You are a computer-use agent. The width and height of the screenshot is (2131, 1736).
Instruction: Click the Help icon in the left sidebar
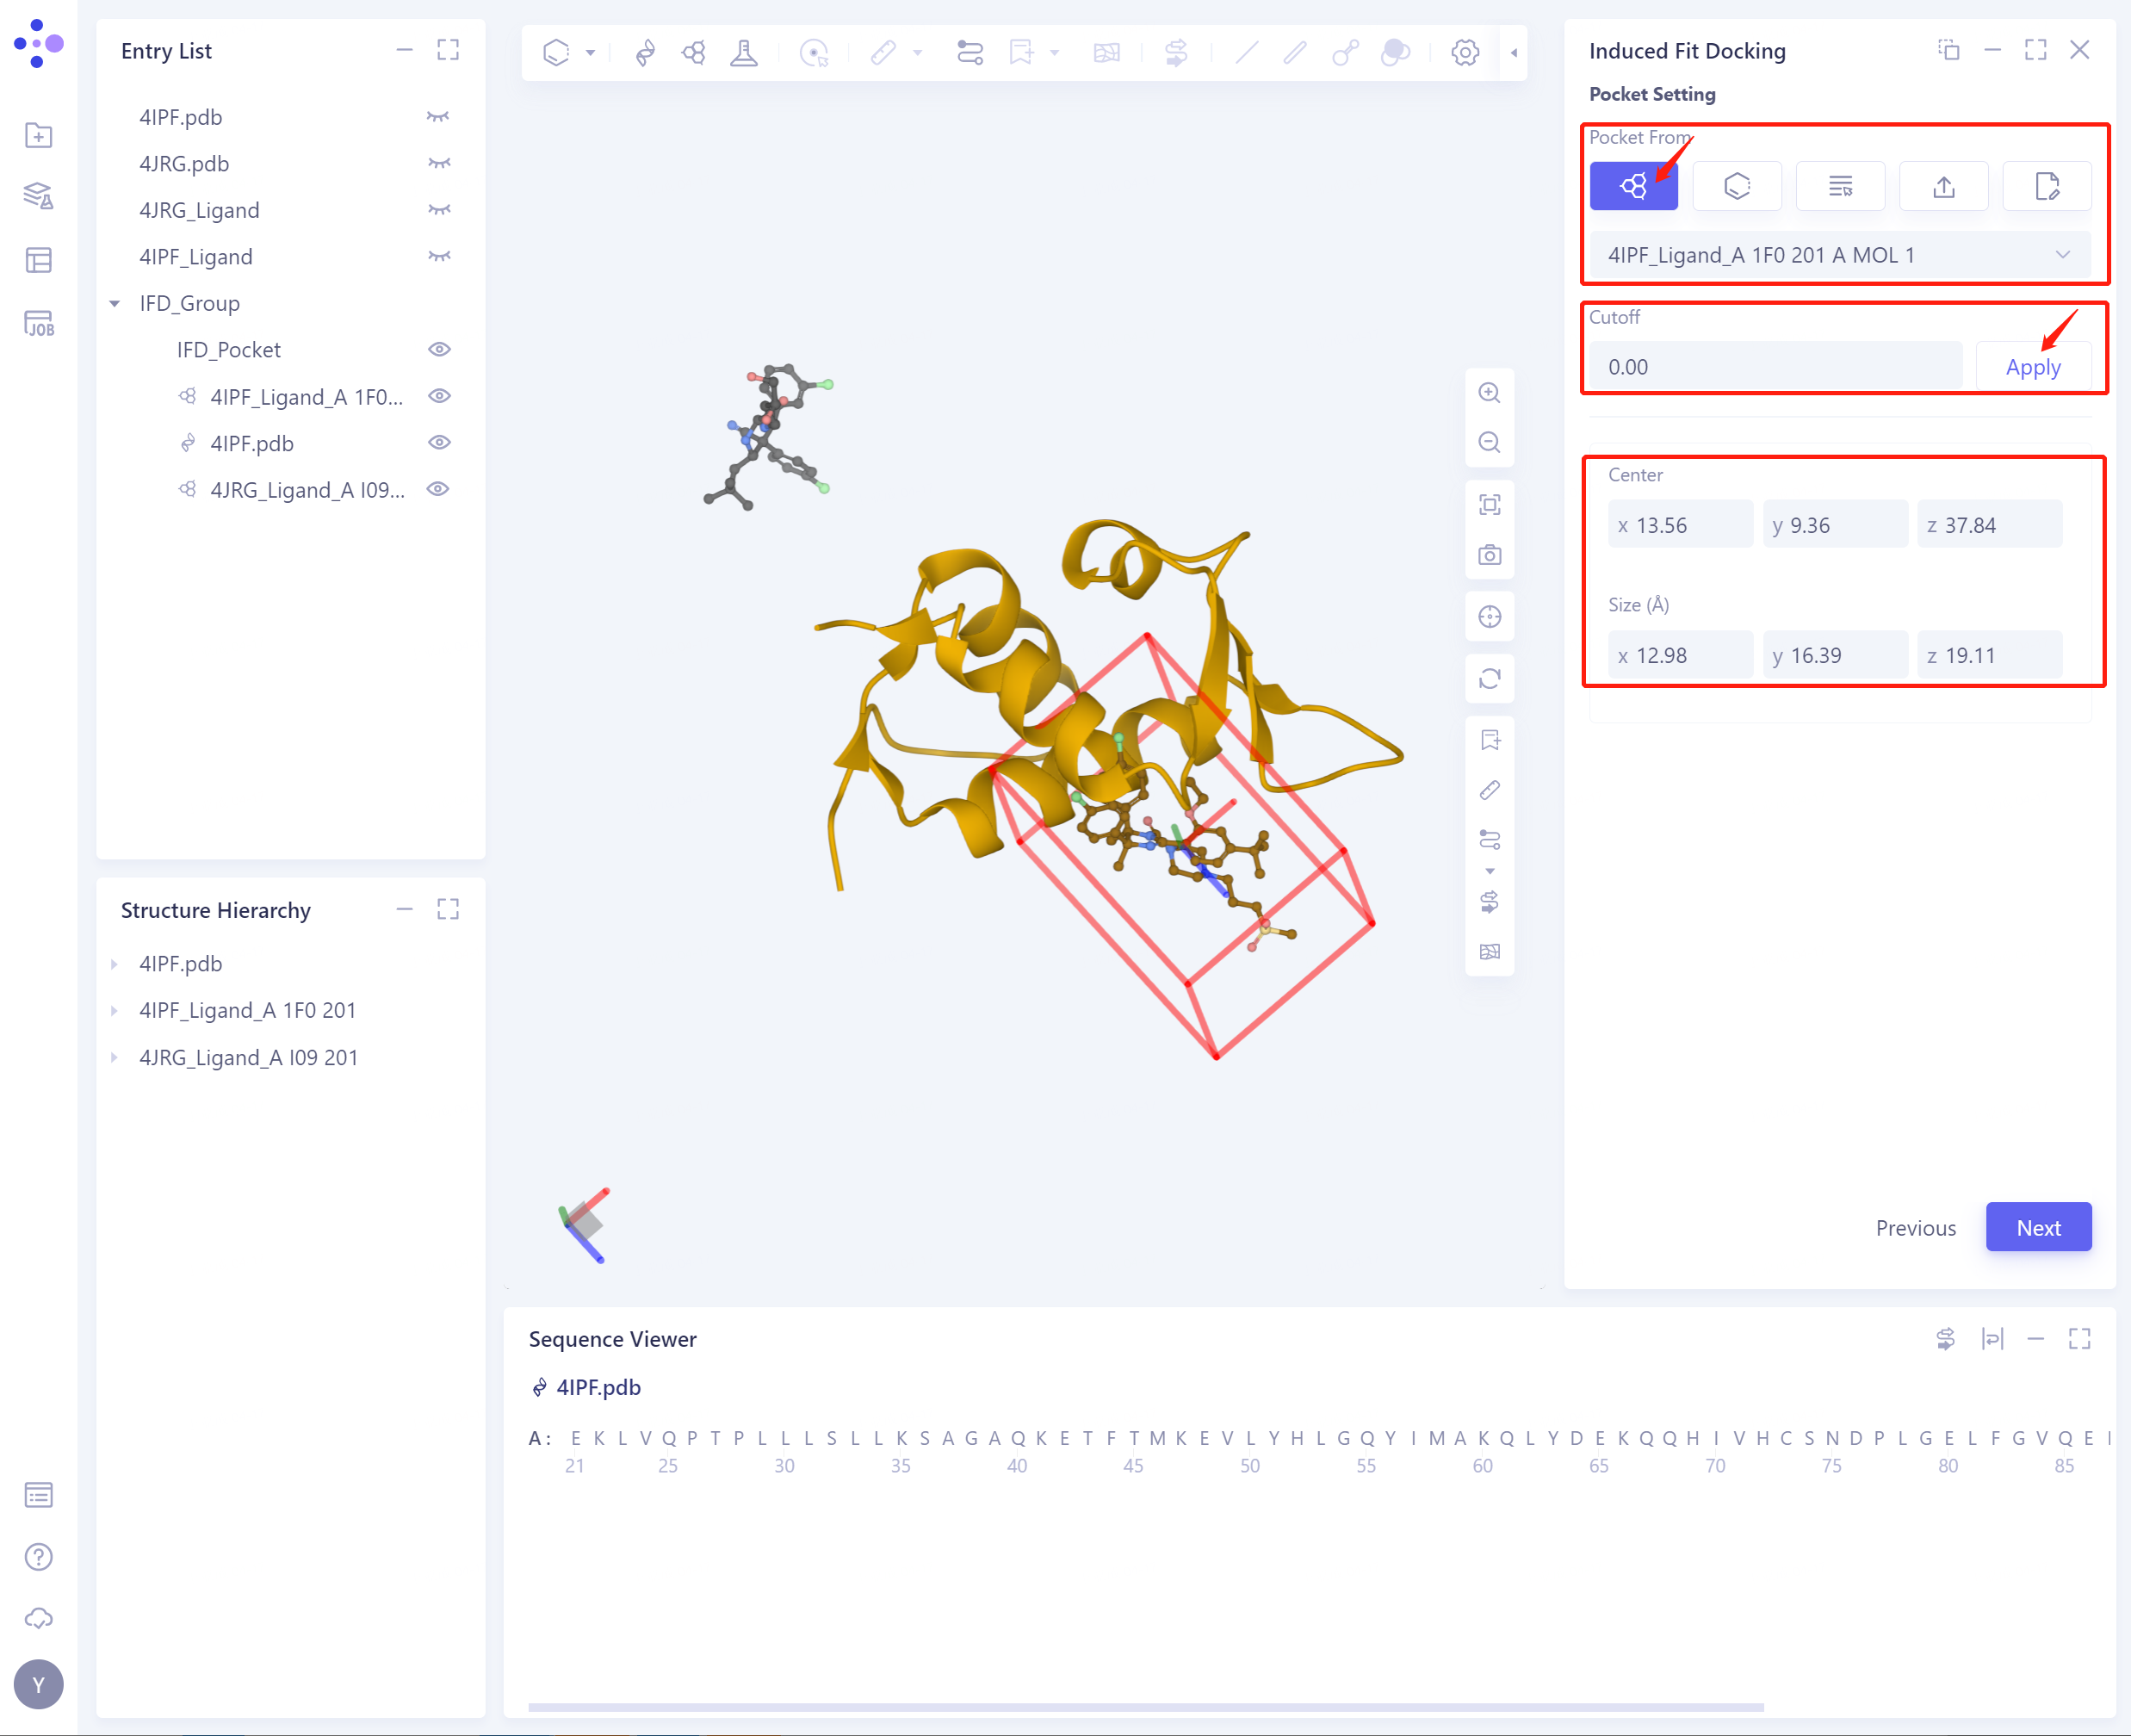pyautogui.click(x=38, y=1556)
